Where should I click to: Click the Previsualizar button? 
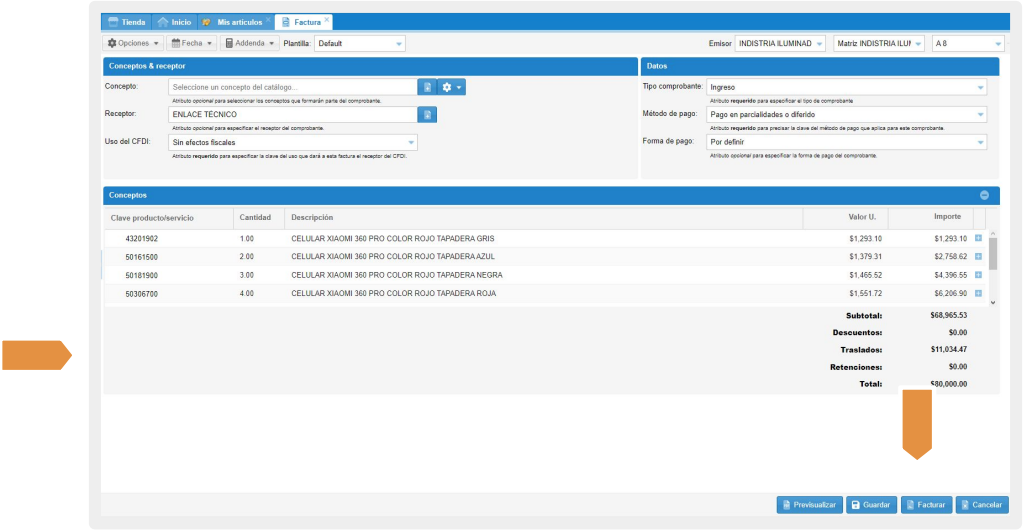(809, 505)
